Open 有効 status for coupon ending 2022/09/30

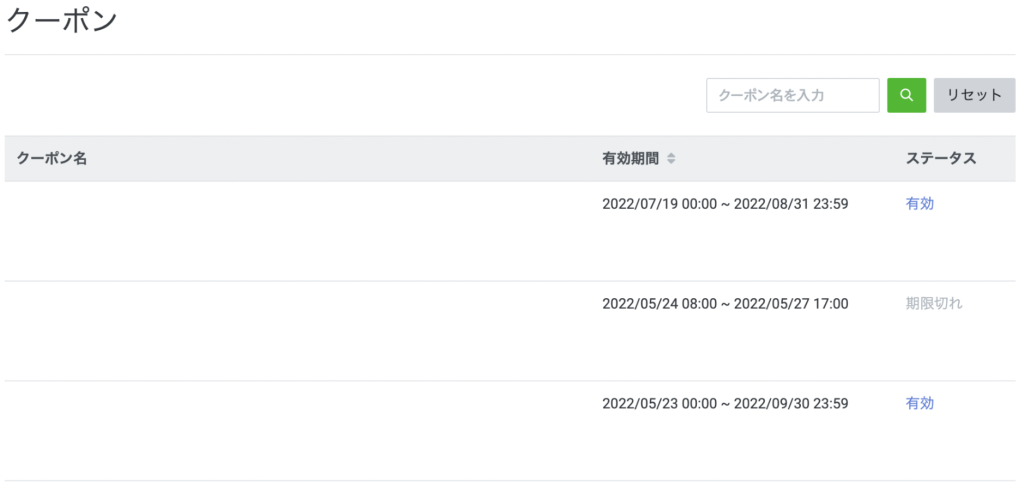920,403
